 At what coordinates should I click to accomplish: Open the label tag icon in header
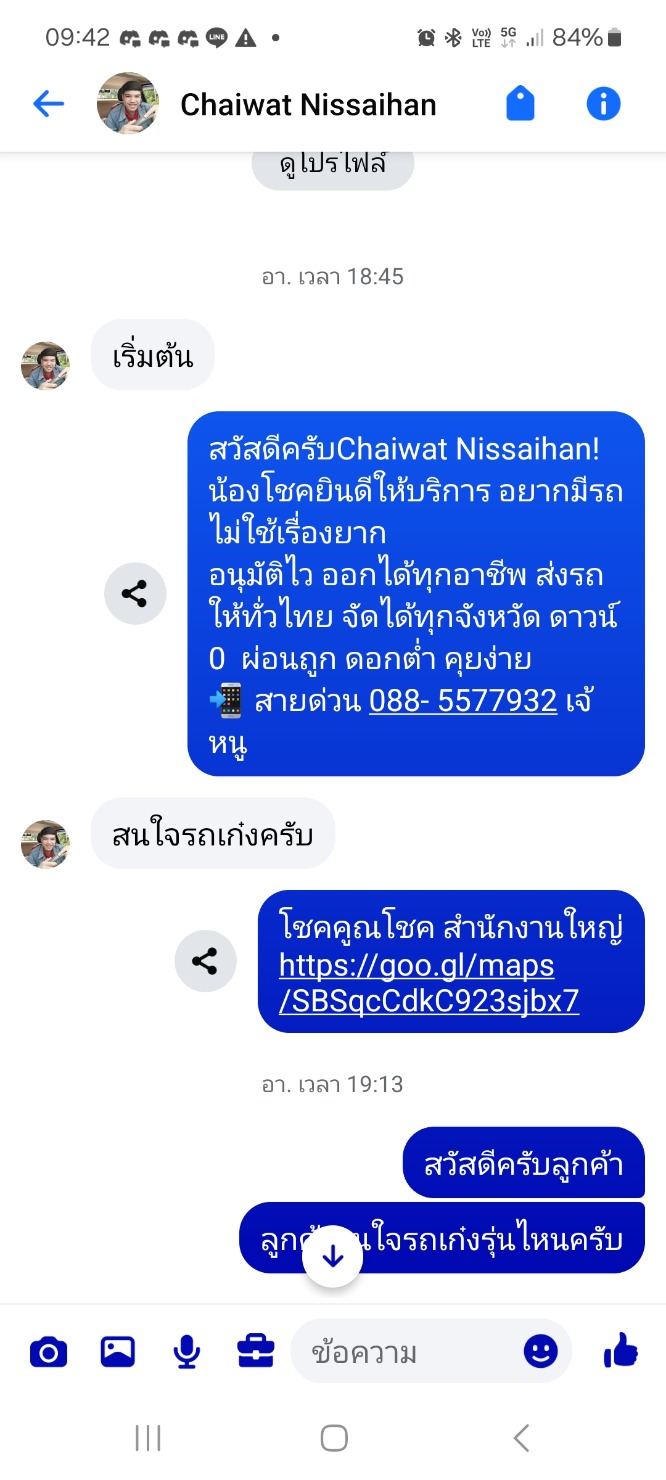tap(520, 103)
